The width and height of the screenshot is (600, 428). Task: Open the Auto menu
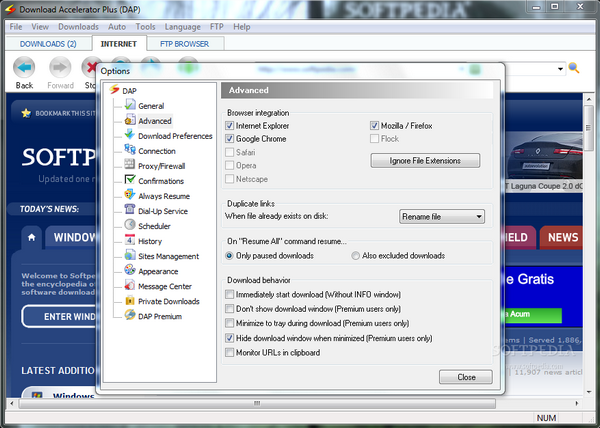pyautogui.click(x=117, y=27)
